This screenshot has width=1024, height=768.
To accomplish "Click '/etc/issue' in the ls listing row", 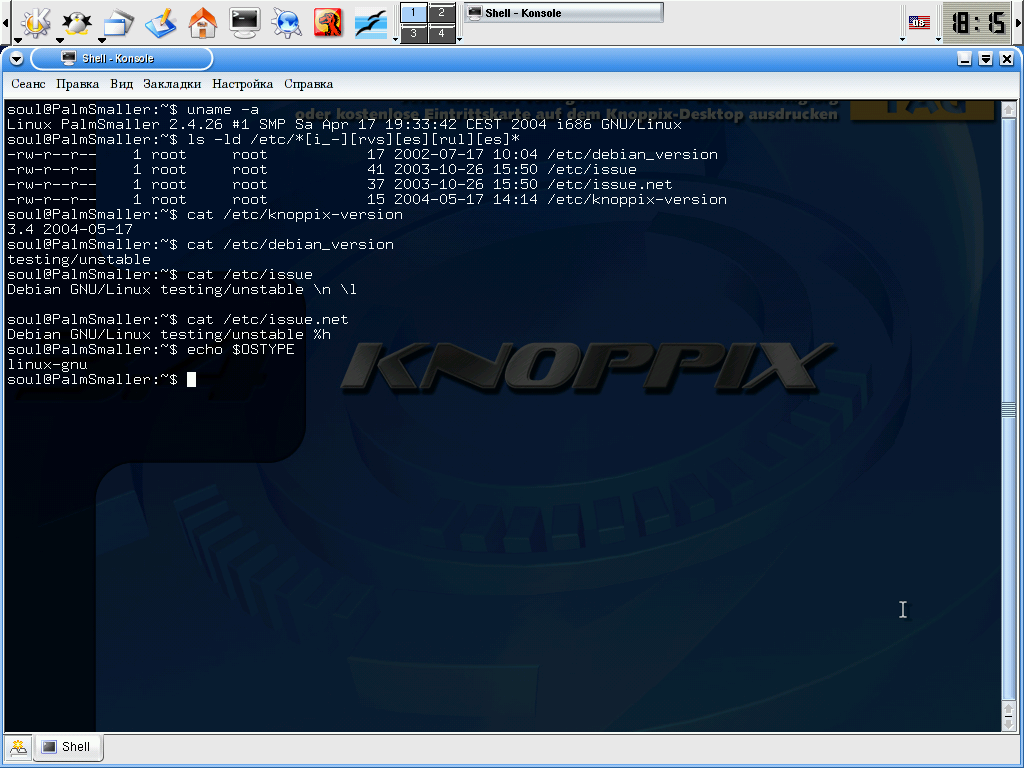I will [x=592, y=170].
